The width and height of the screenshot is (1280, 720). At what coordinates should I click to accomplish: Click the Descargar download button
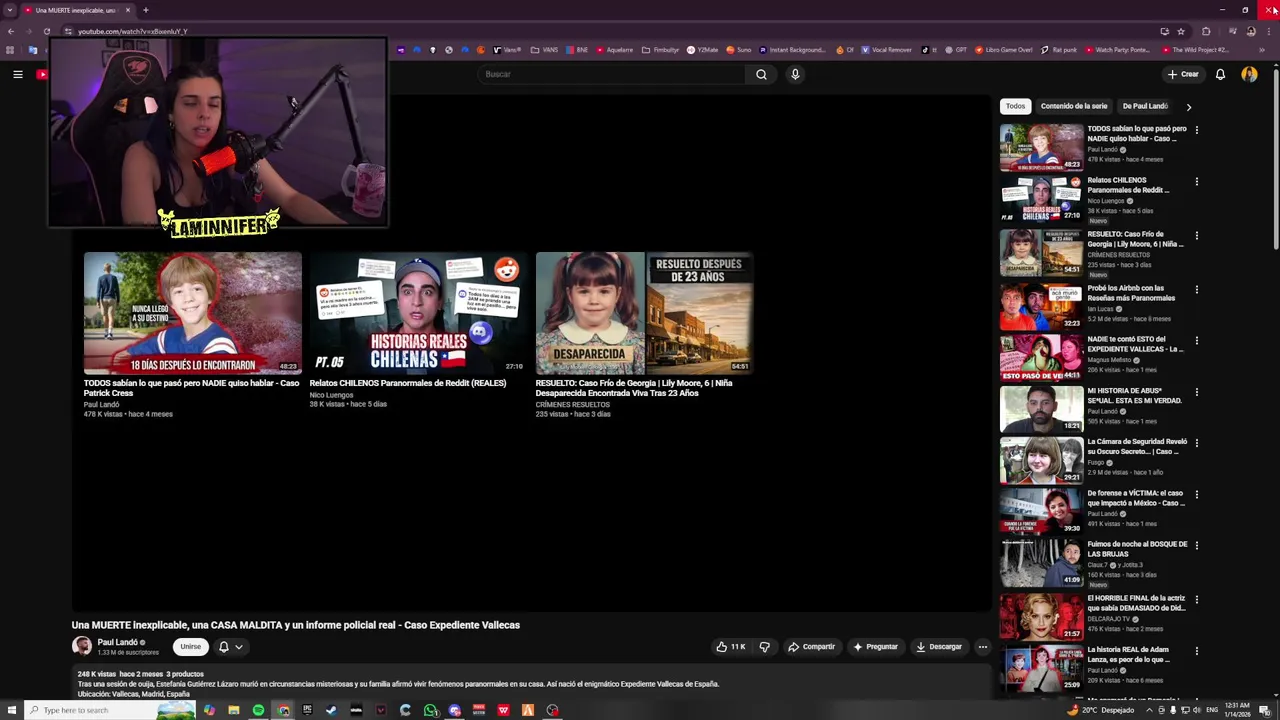point(939,647)
